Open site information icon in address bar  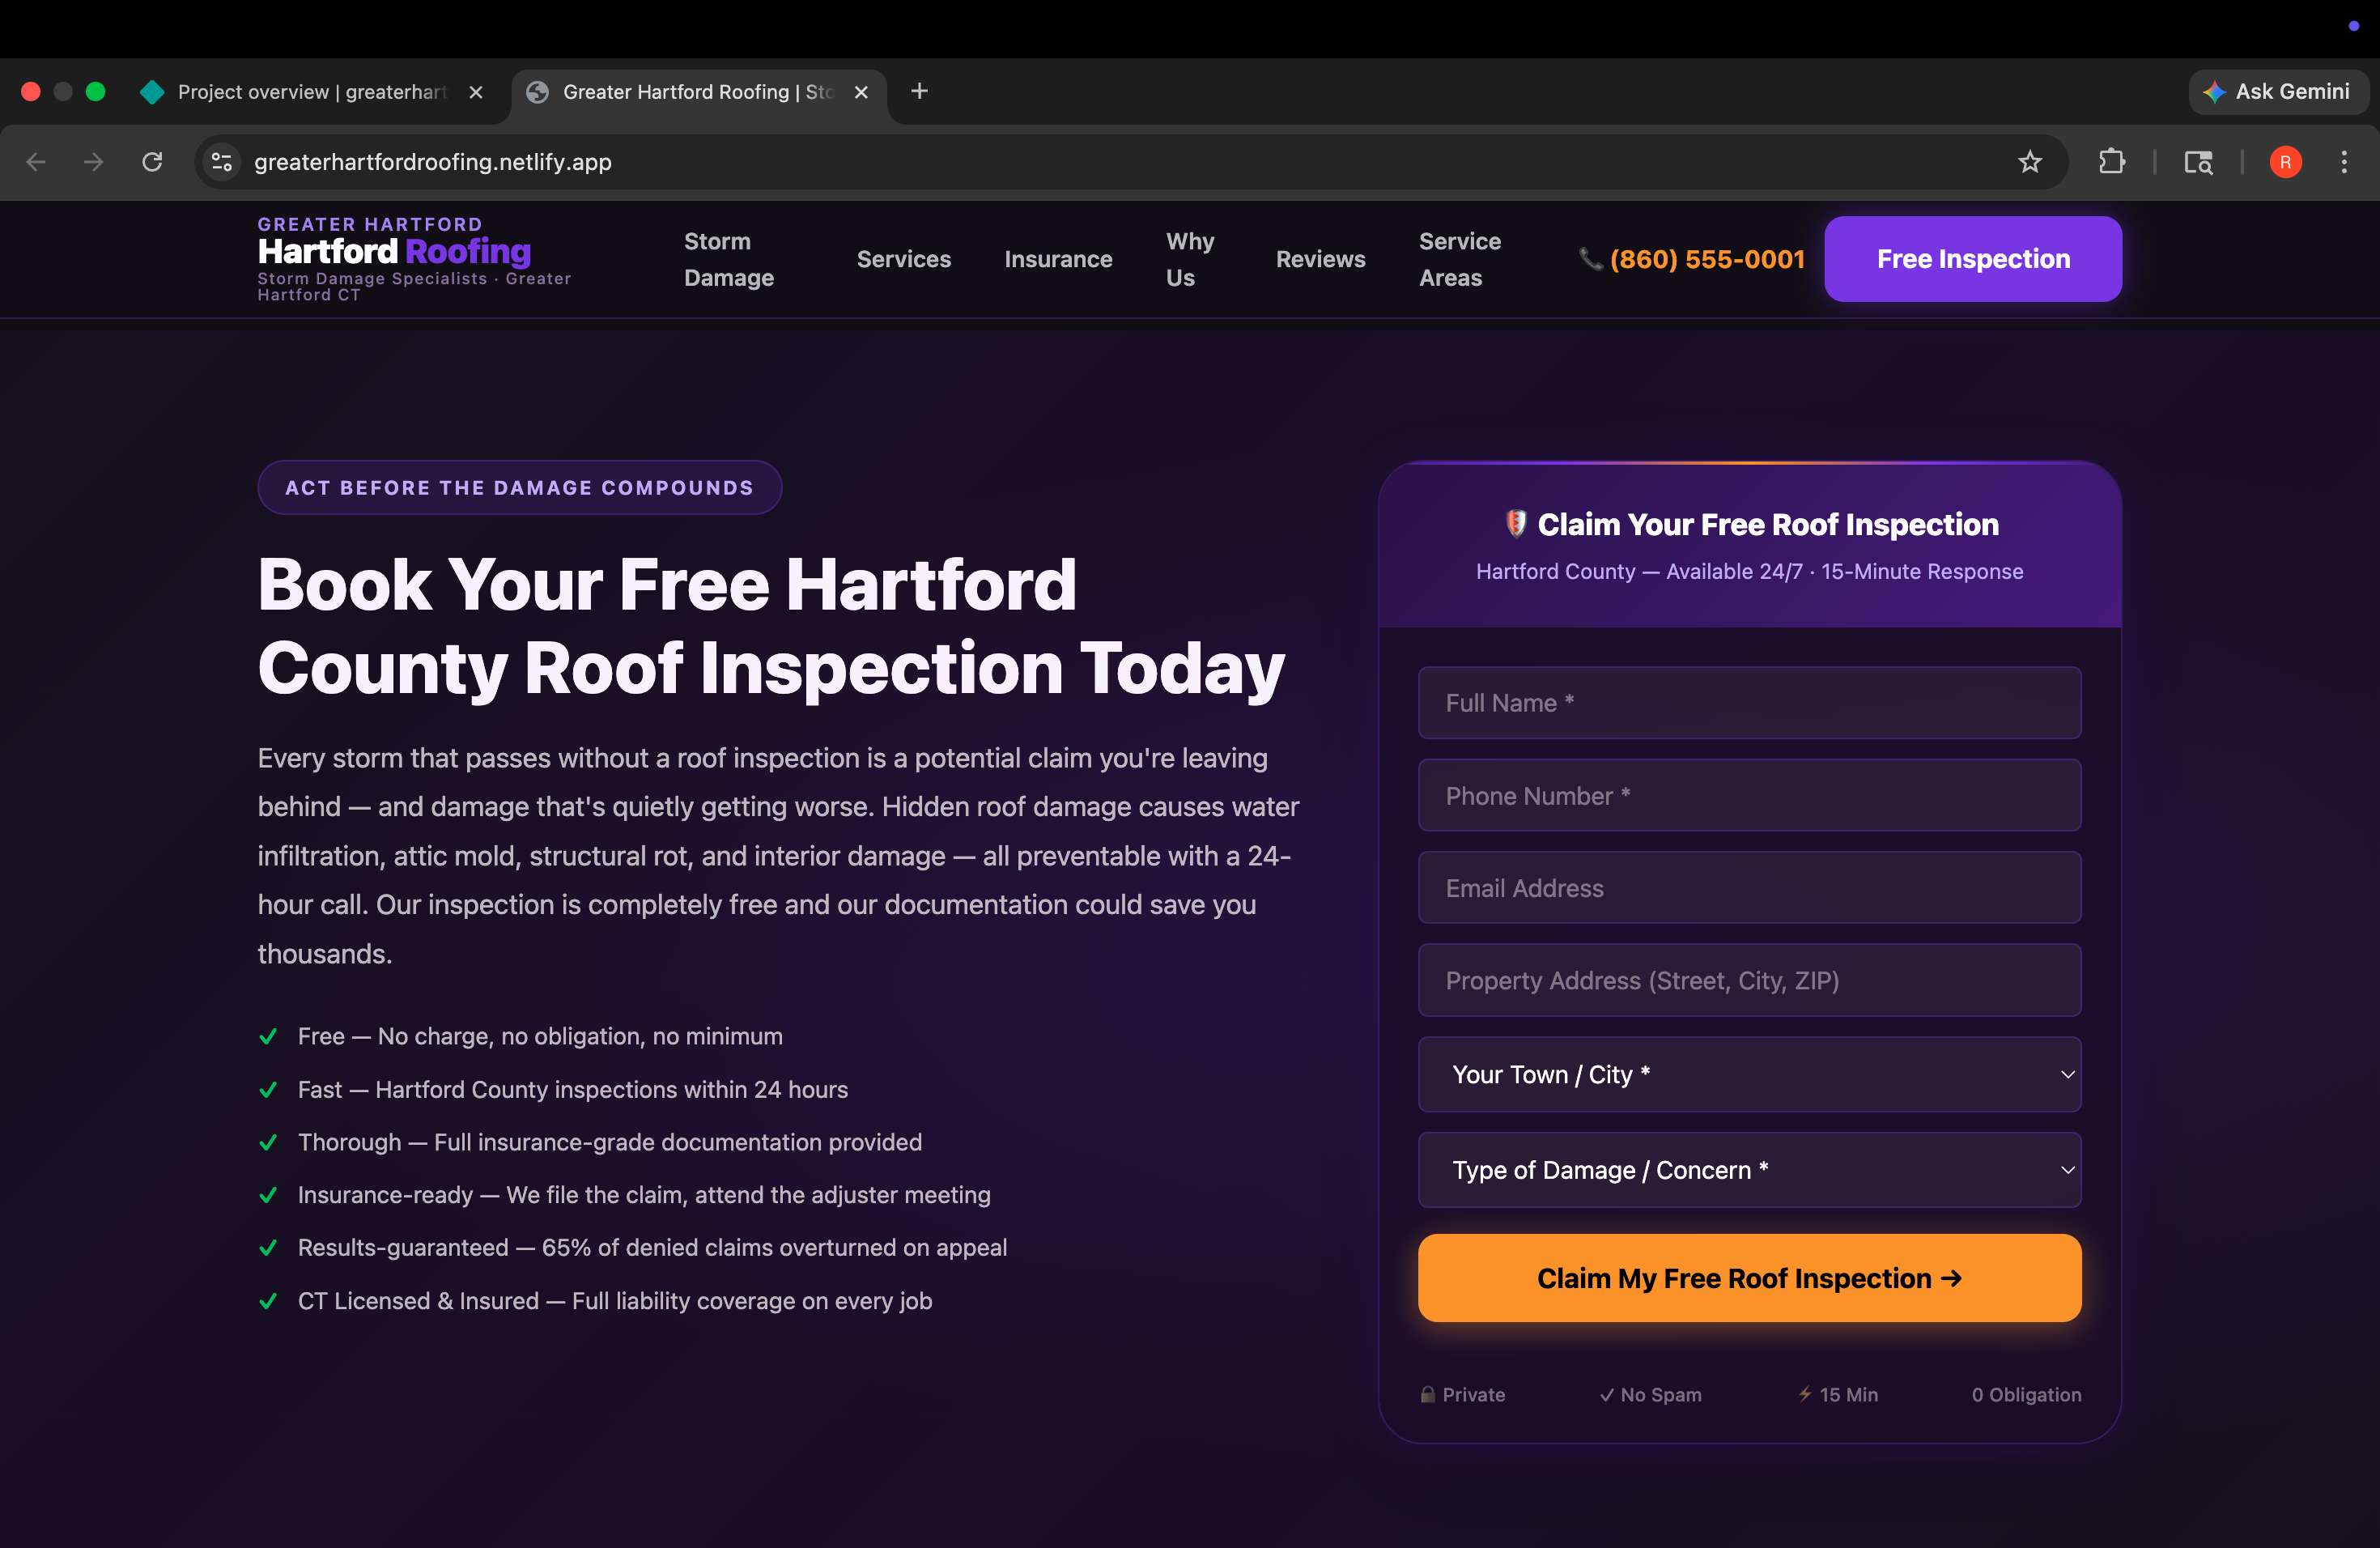coord(222,162)
